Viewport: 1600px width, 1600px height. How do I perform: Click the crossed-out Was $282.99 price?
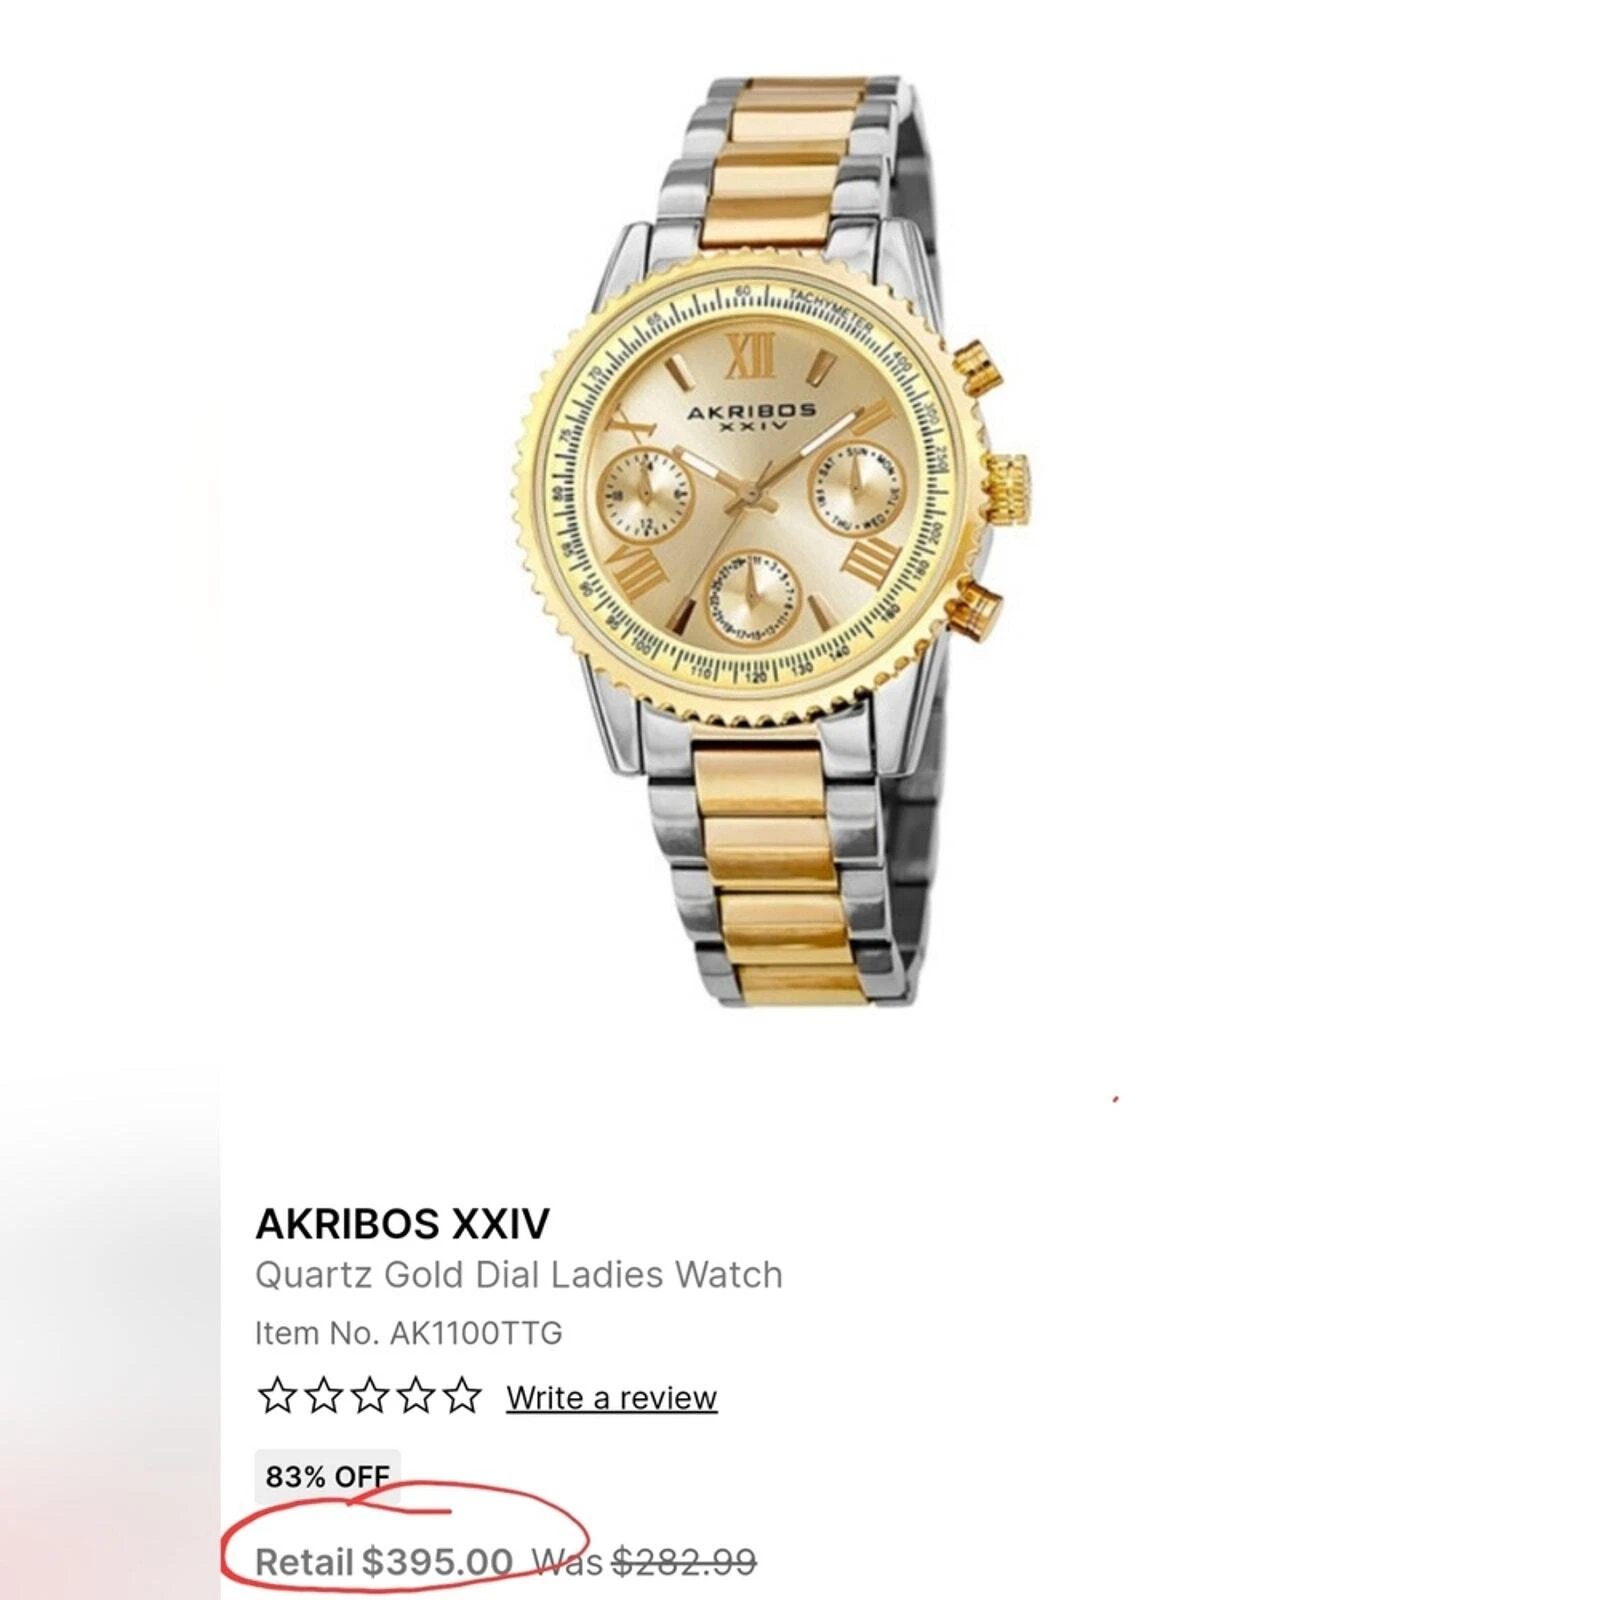tap(645, 1561)
